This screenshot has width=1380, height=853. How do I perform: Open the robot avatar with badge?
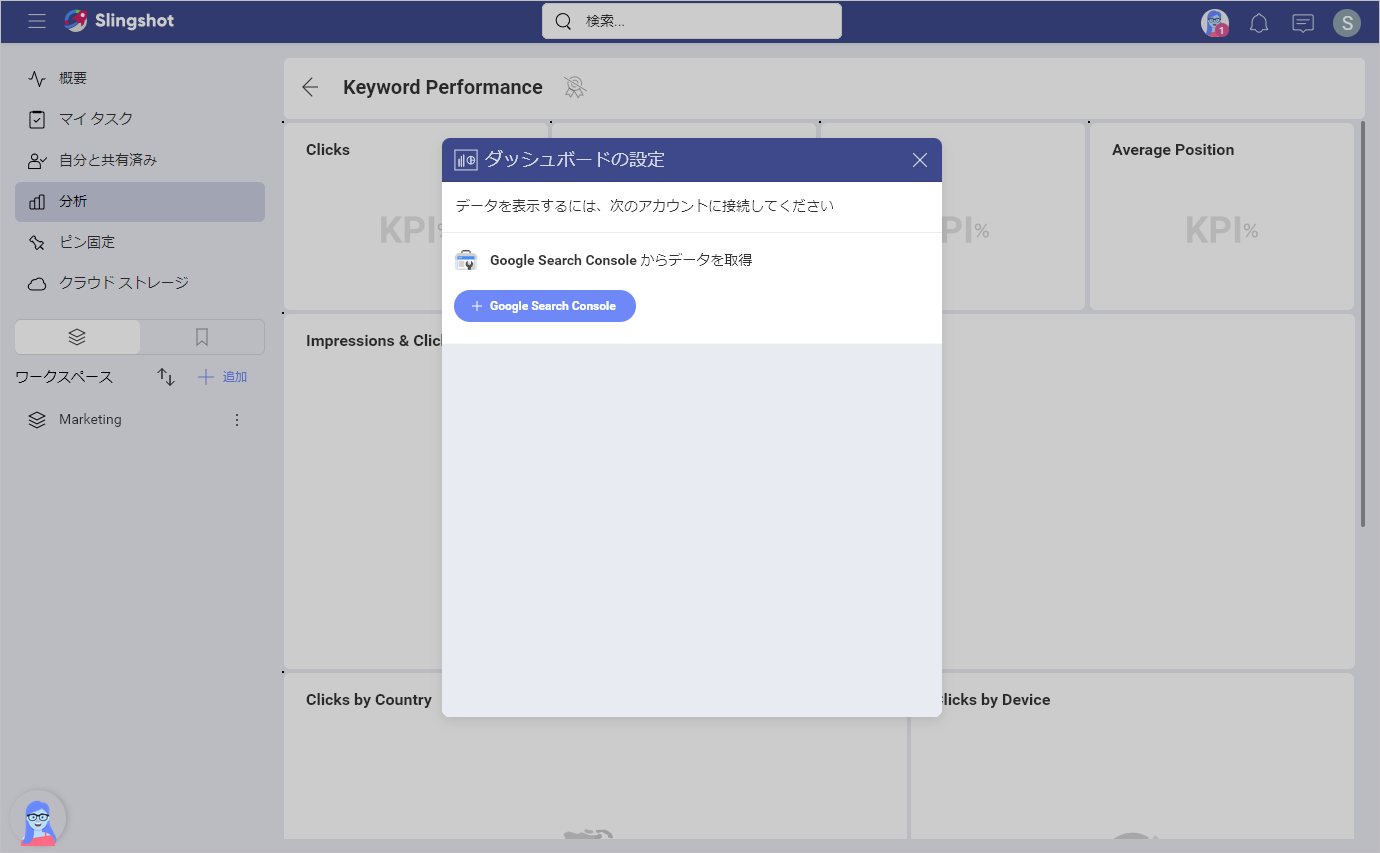[x=1215, y=23]
